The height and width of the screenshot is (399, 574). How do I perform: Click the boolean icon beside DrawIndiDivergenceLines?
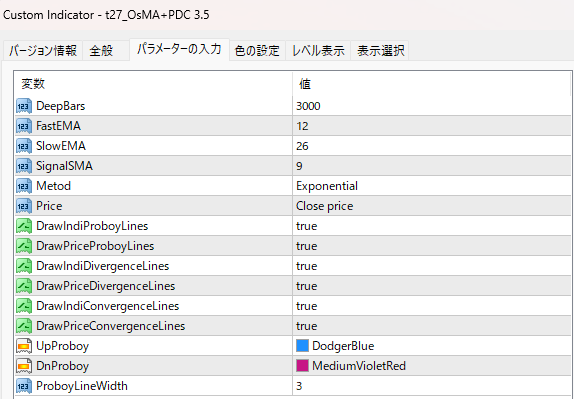pos(24,266)
